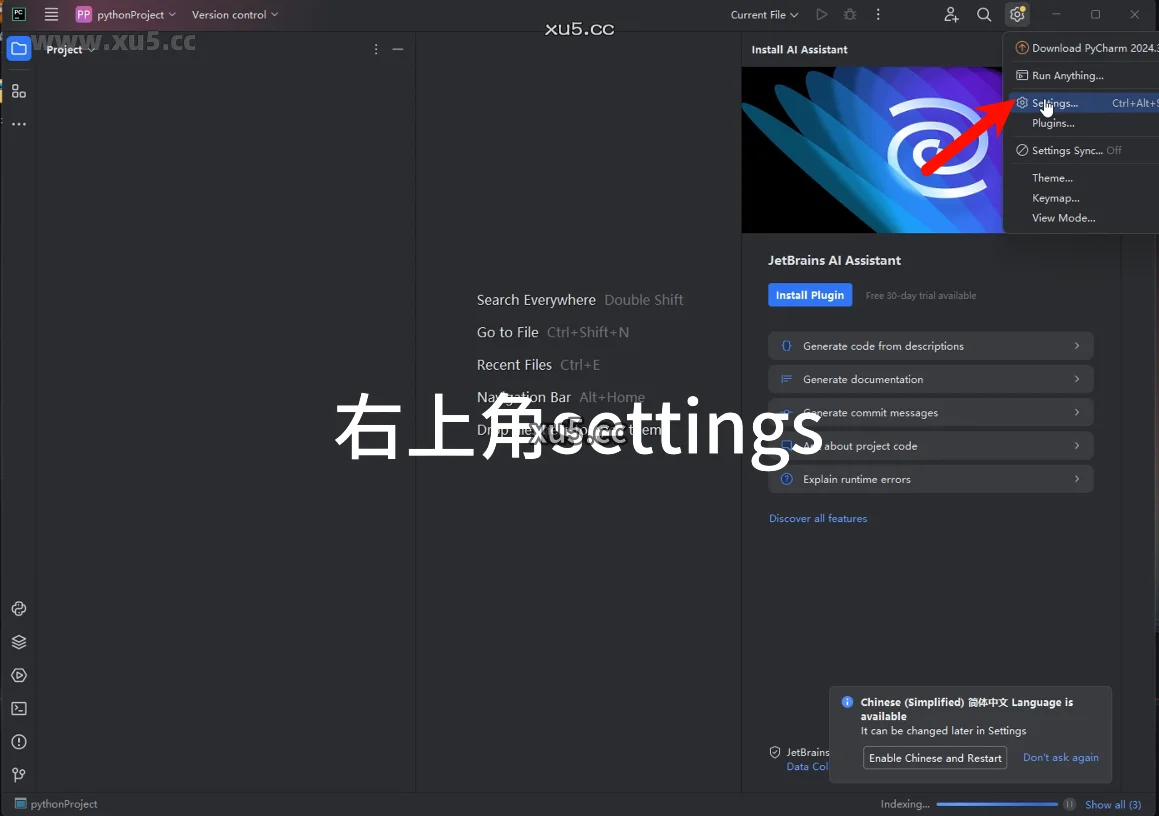Select the Terminal icon in left sidebar
Image resolution: width=1159 pixels, height=816 pixels.
[x=18, y=708]
